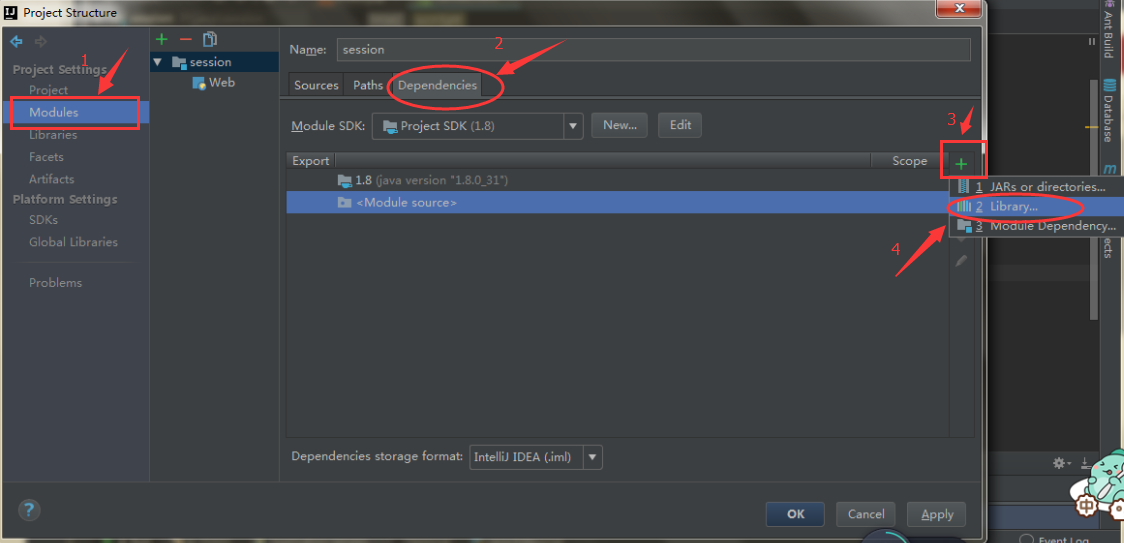Select the 1.8 java version dependency row

tap(617, 180)
